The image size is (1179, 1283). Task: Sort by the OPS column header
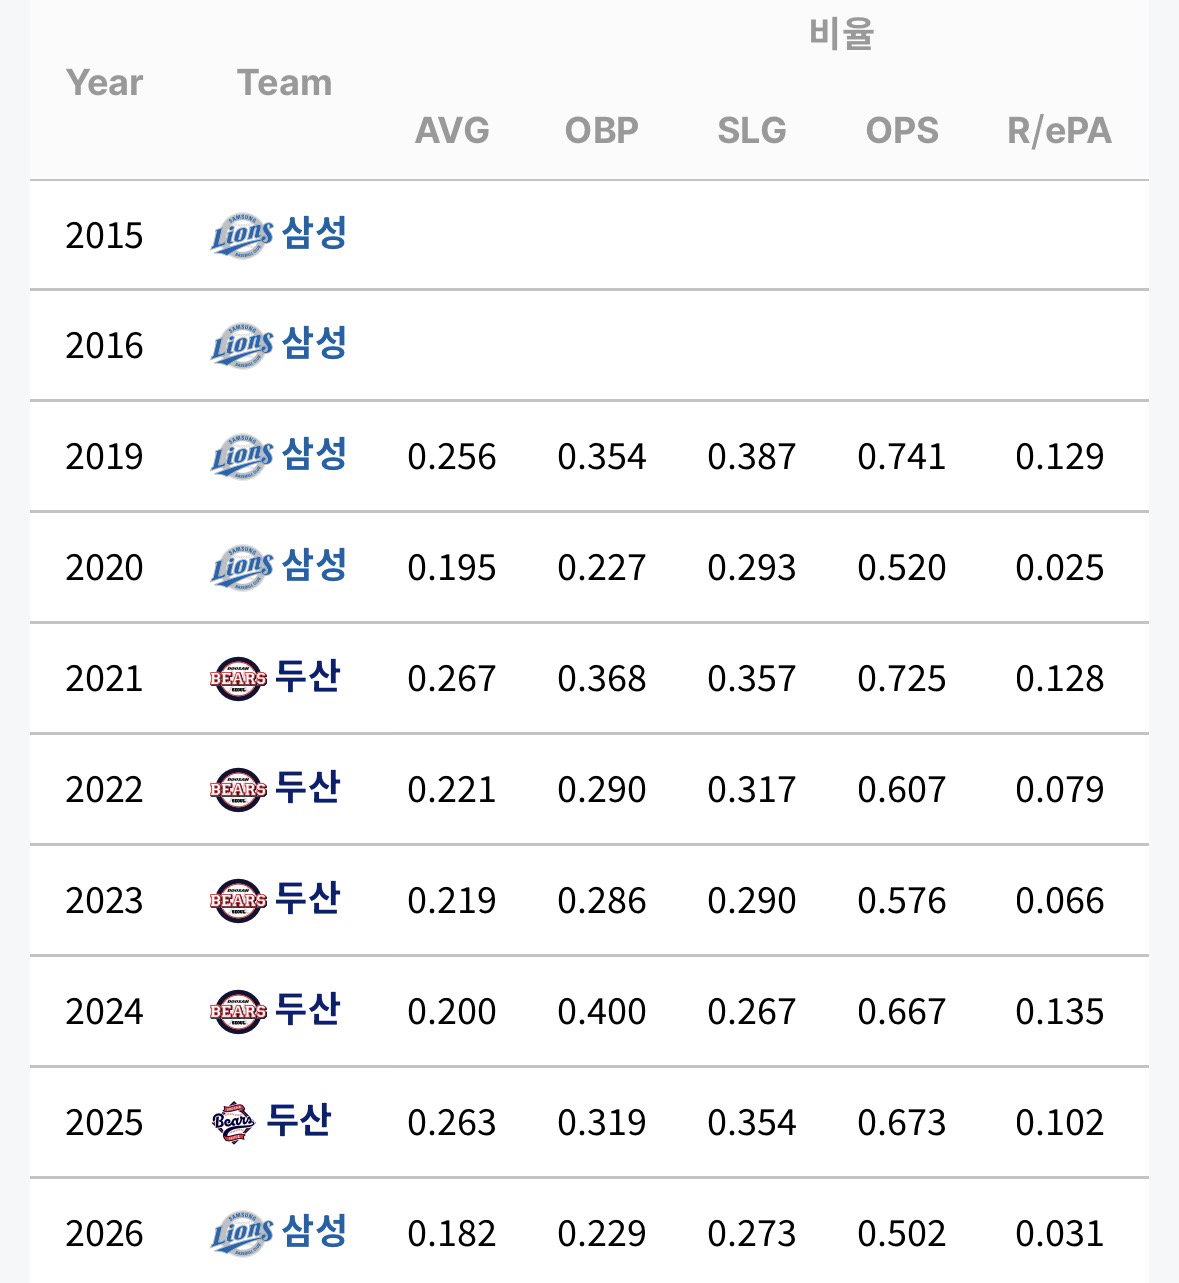(x=902, y=131)
